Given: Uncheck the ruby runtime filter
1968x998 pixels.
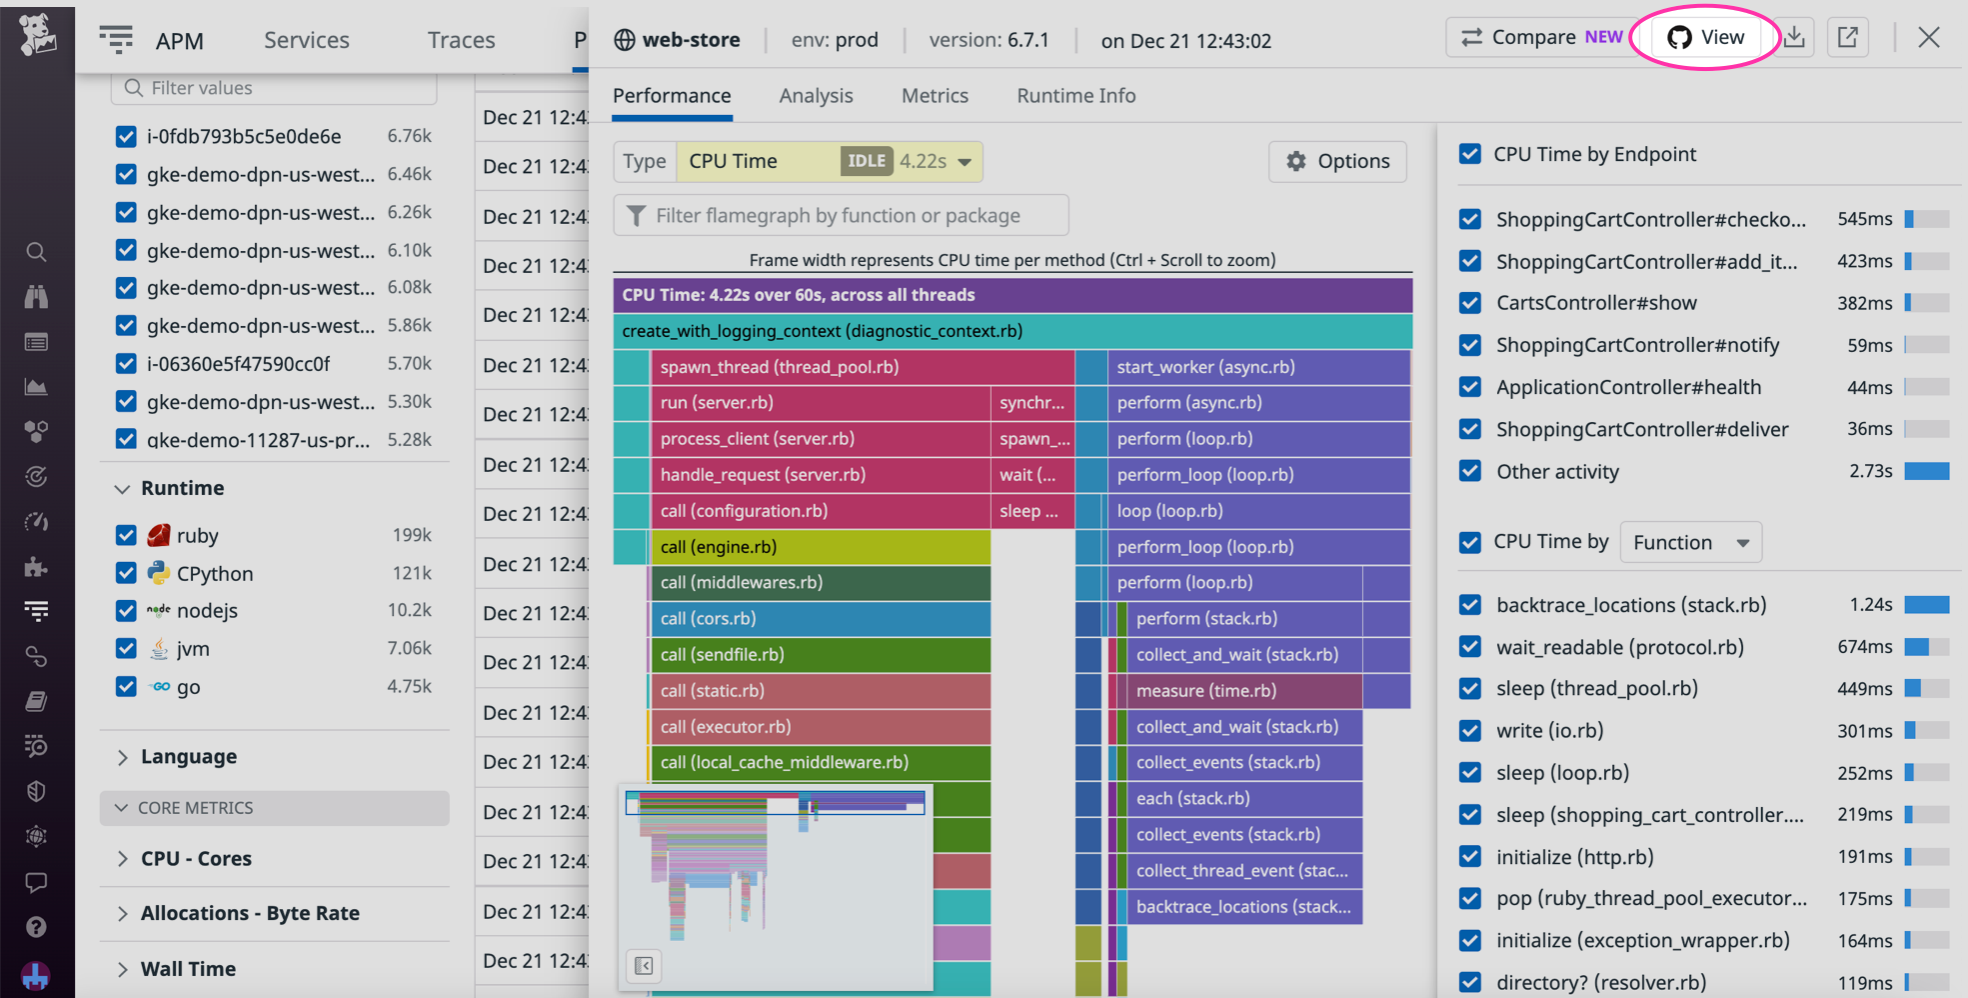Looking at the screenshot, I should 126,535.
